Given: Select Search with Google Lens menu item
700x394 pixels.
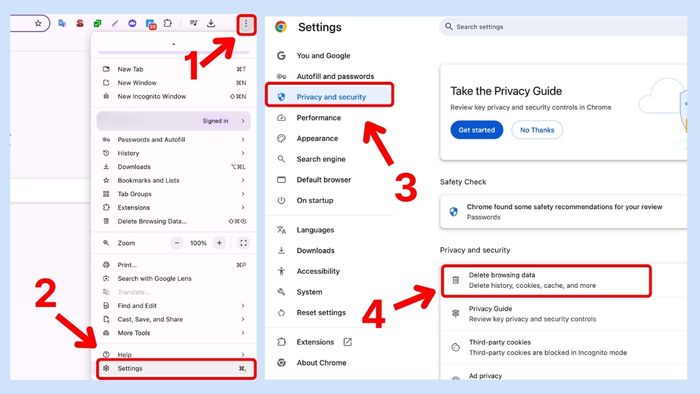Looking at the screenshot, I should click(174, 278).
